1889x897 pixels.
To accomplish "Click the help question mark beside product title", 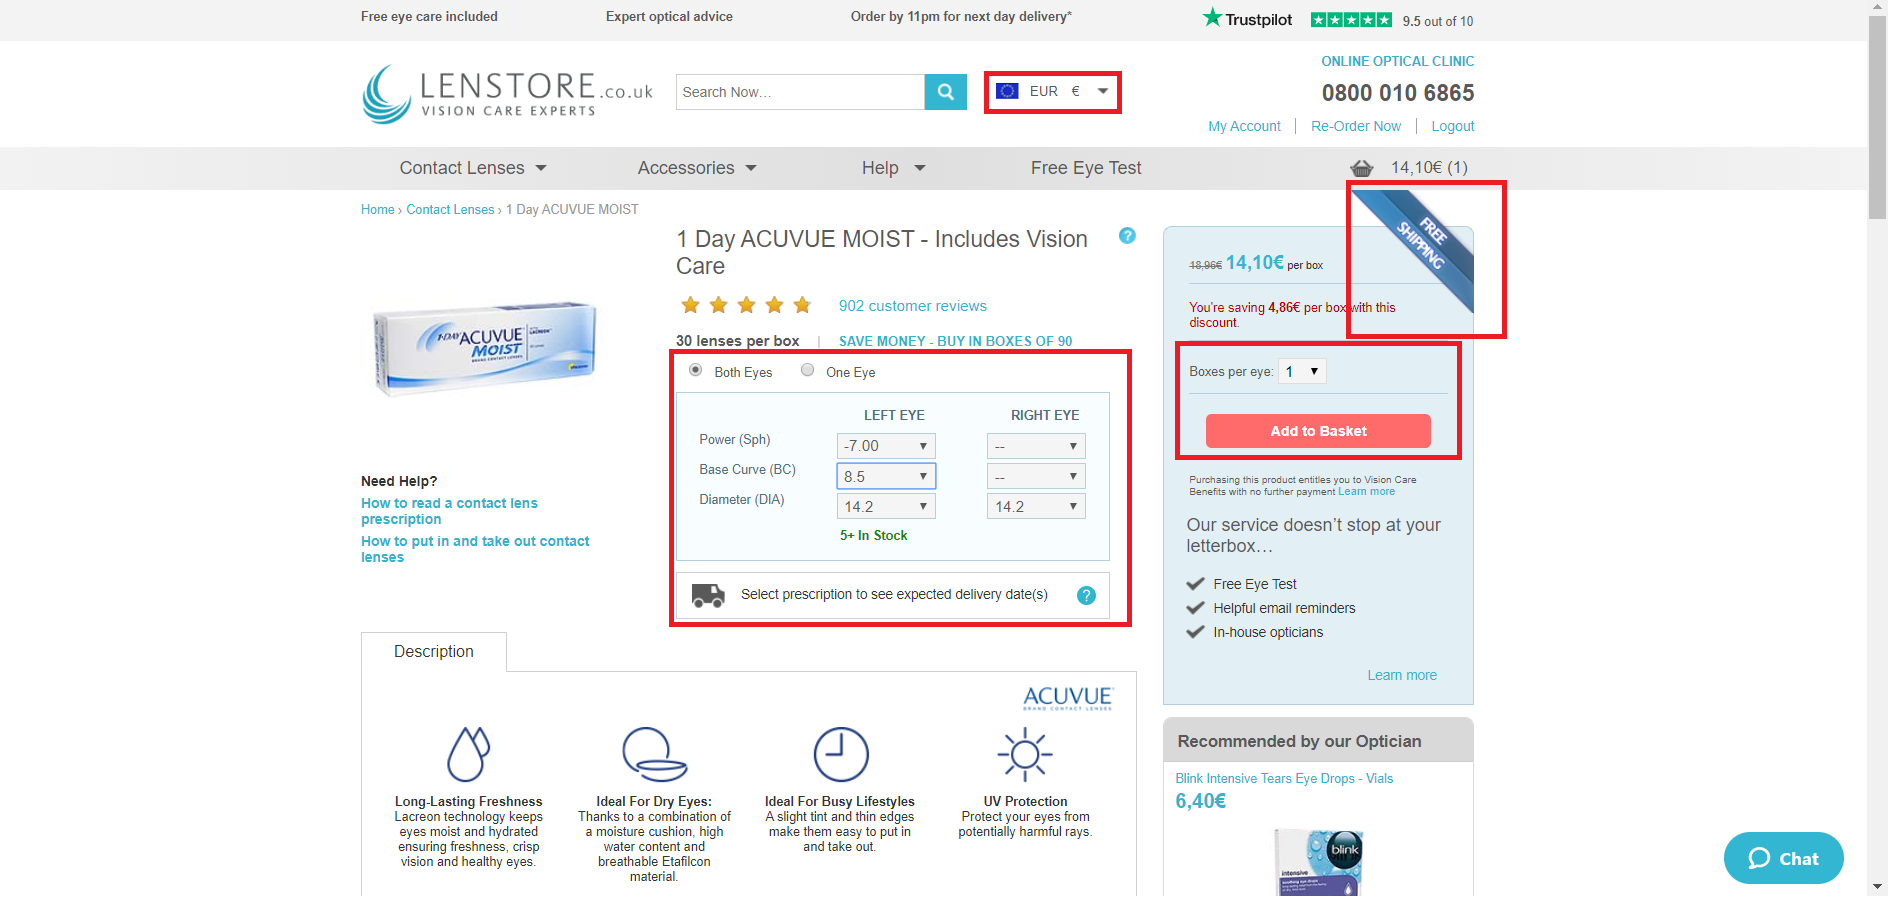I will pos(1127,236).
